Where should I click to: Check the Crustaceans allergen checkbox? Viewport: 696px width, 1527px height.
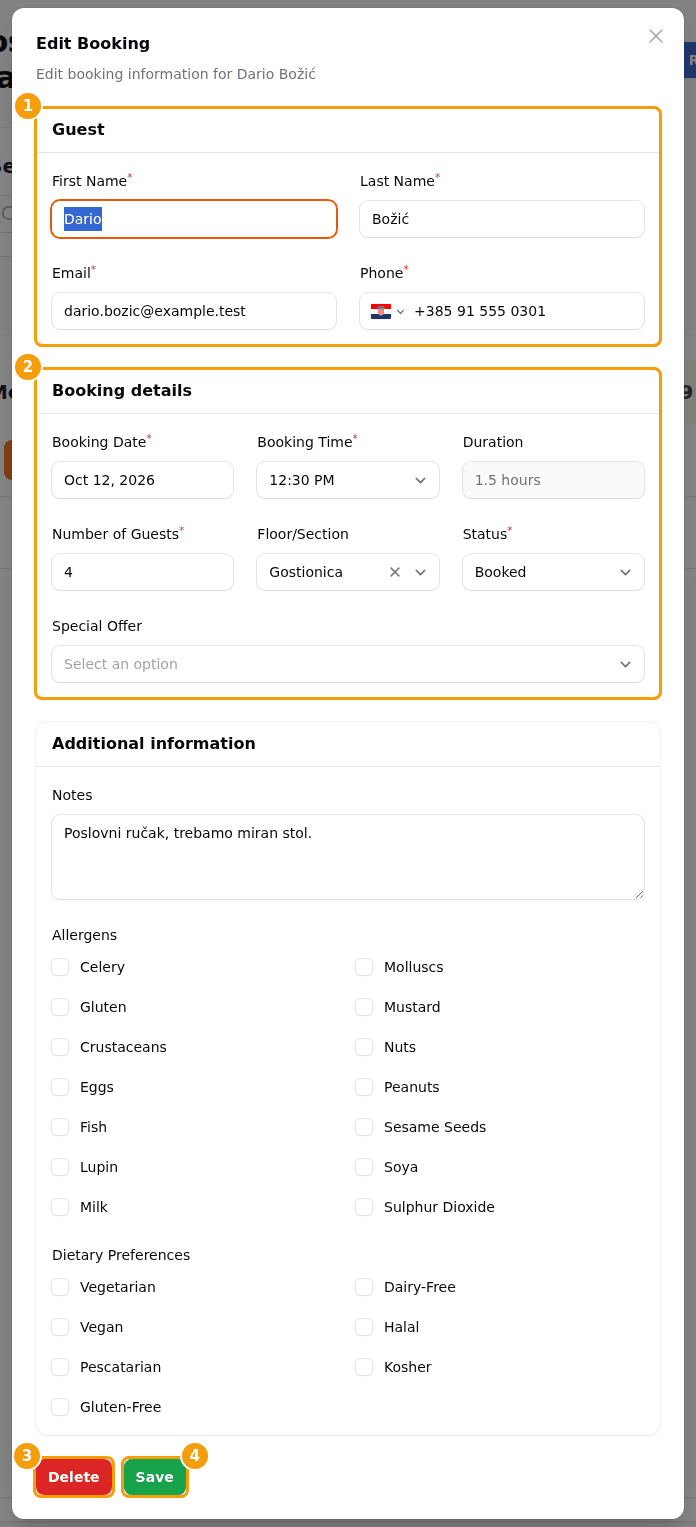tap(60, 1047)
